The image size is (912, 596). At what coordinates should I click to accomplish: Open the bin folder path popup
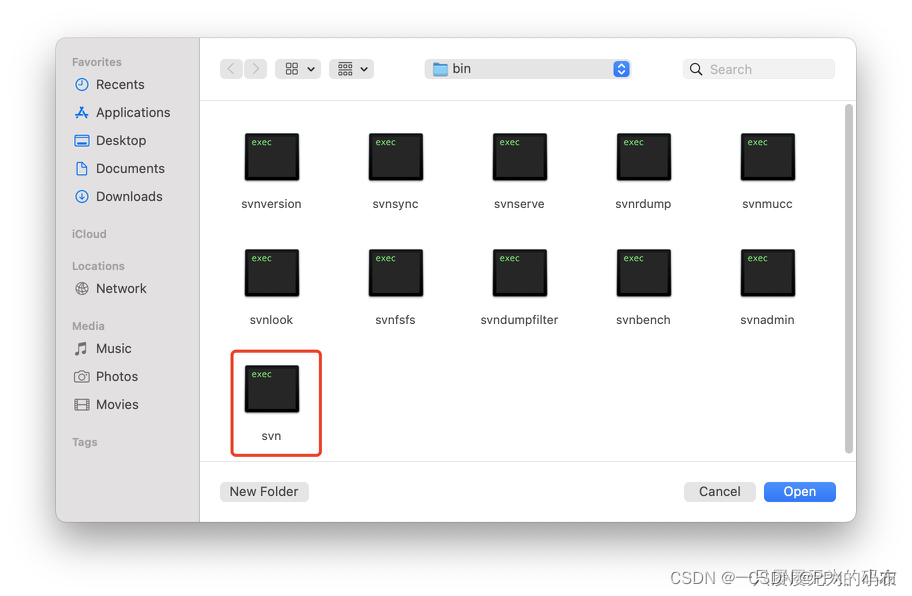(528, 69)
